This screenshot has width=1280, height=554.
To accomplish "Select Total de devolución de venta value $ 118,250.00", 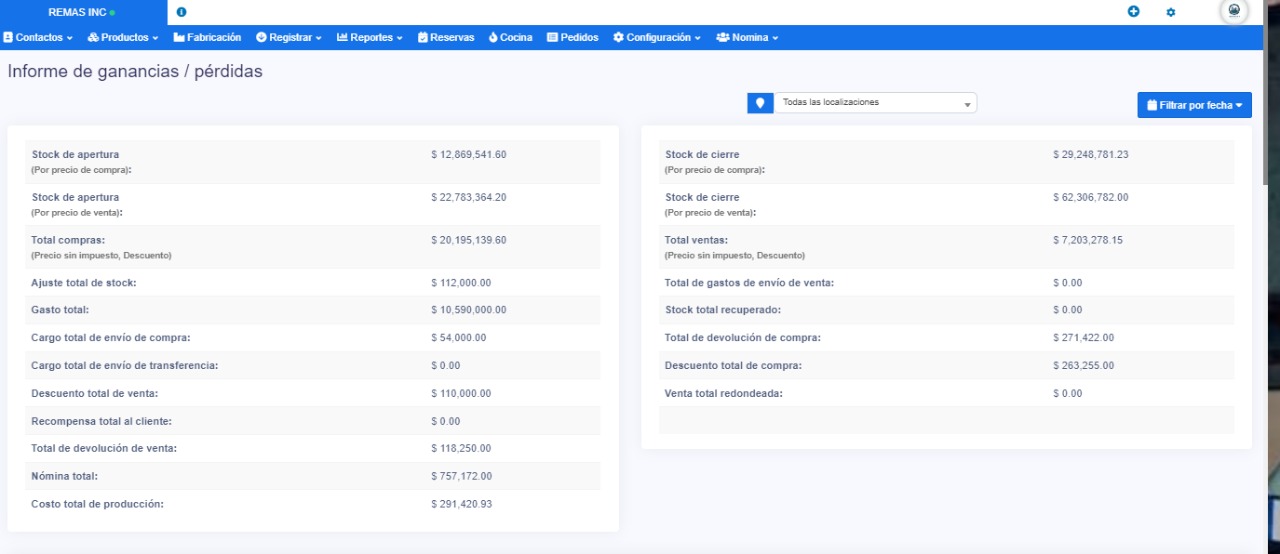I will tap(461, 449).
